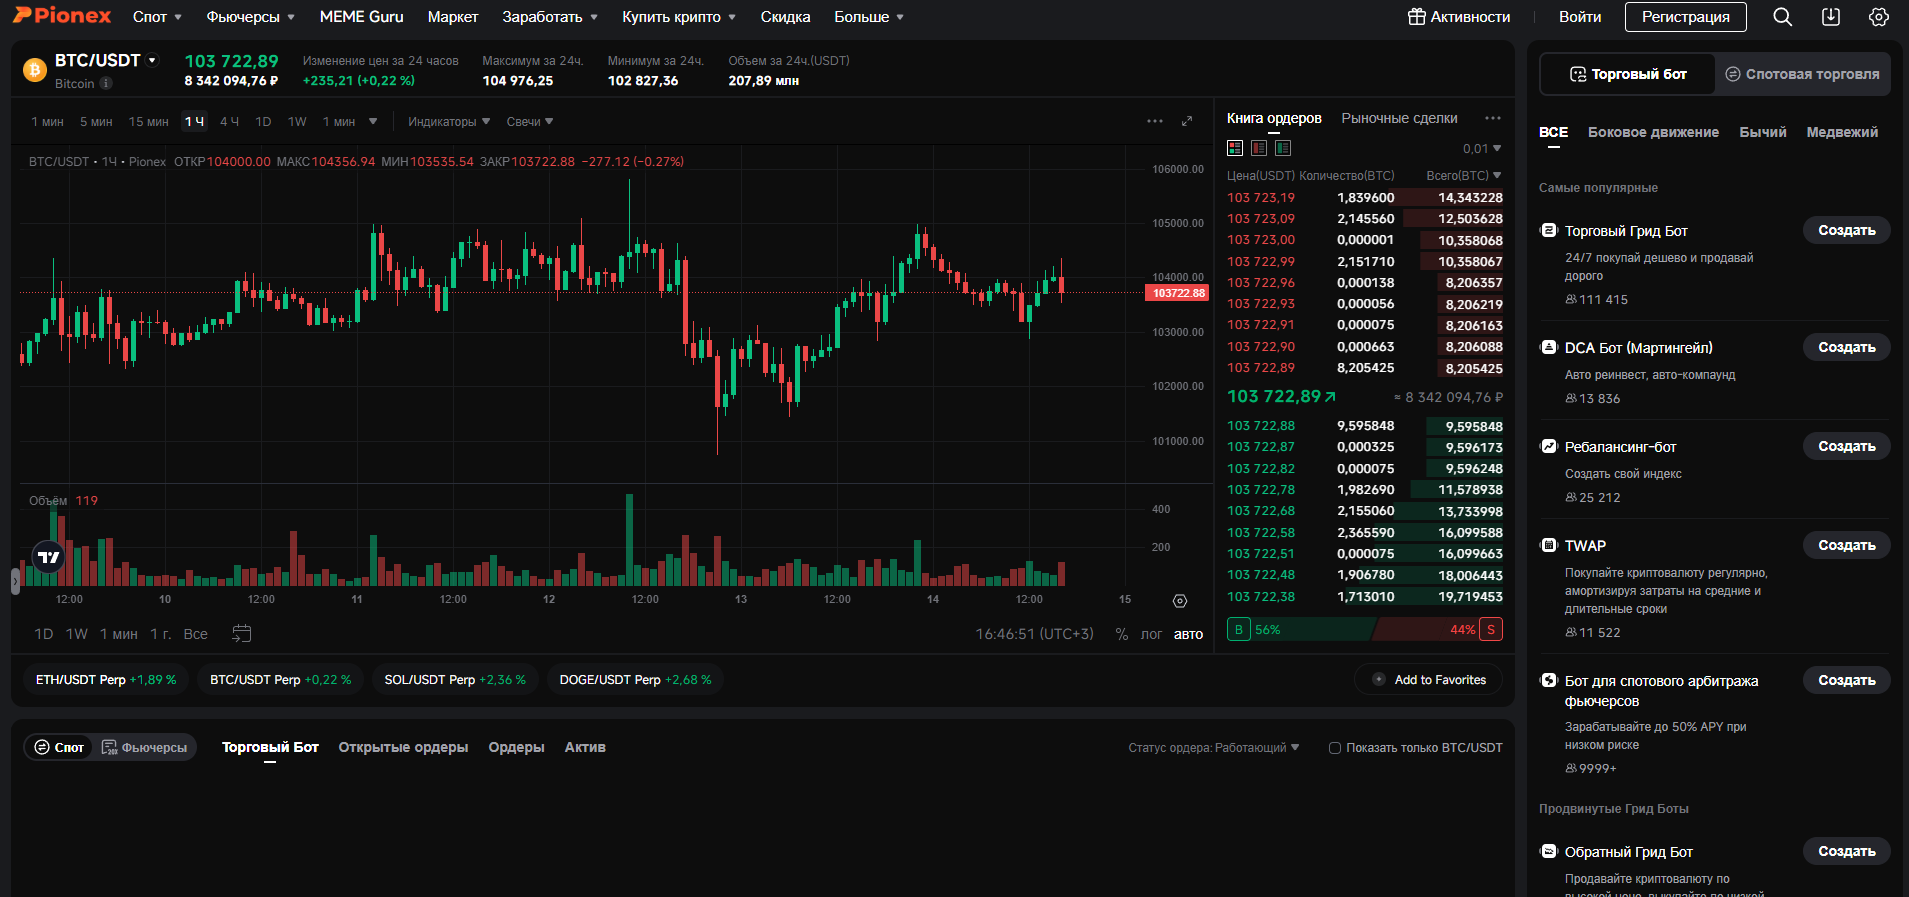Open the Купить крипто dropdown

(679, 17)
